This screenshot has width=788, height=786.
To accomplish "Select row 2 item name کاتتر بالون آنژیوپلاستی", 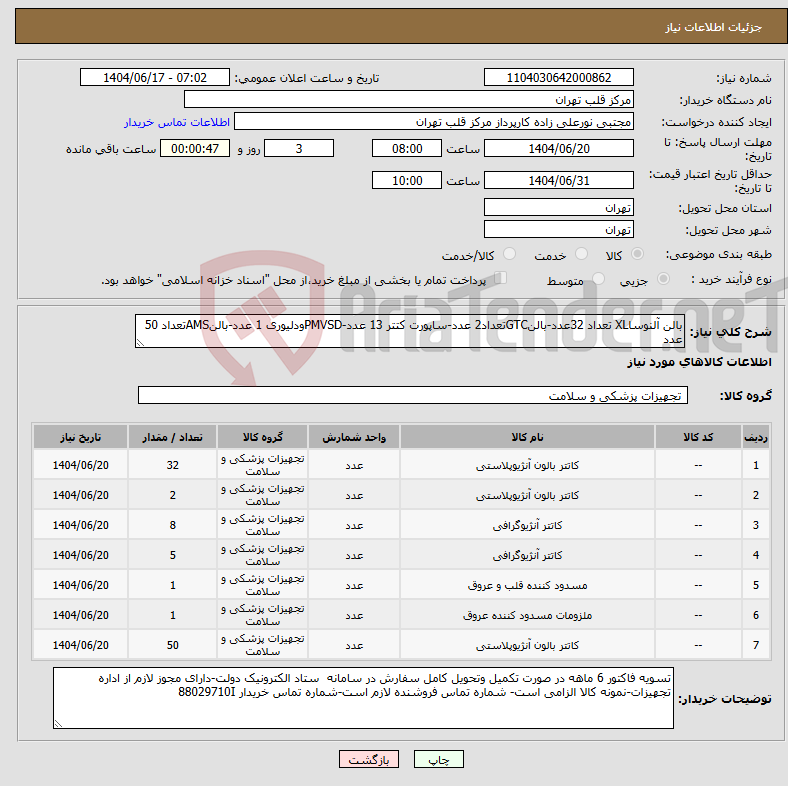I will (527, 496).
